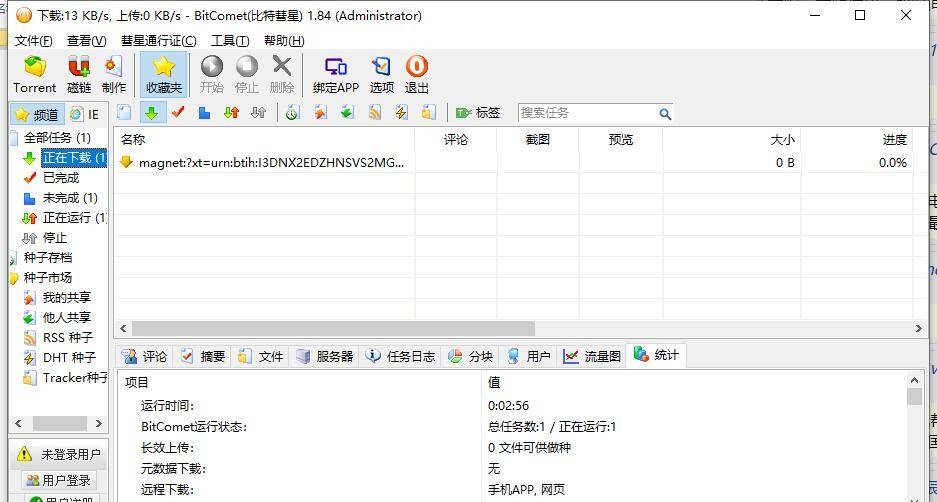937x502 pixels.
Task: Filter downloading tasks with green arrow icon
Action: (152, 112)
